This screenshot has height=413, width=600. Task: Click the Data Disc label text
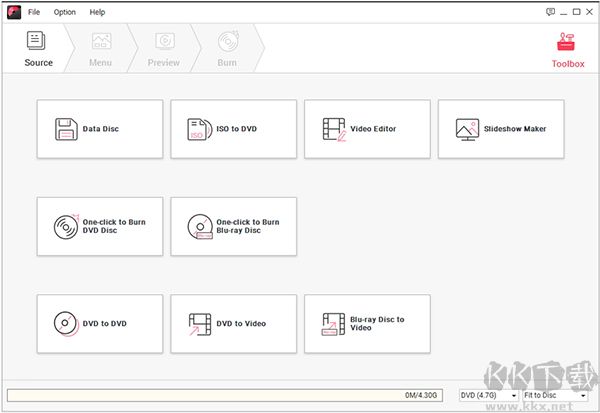101,129
